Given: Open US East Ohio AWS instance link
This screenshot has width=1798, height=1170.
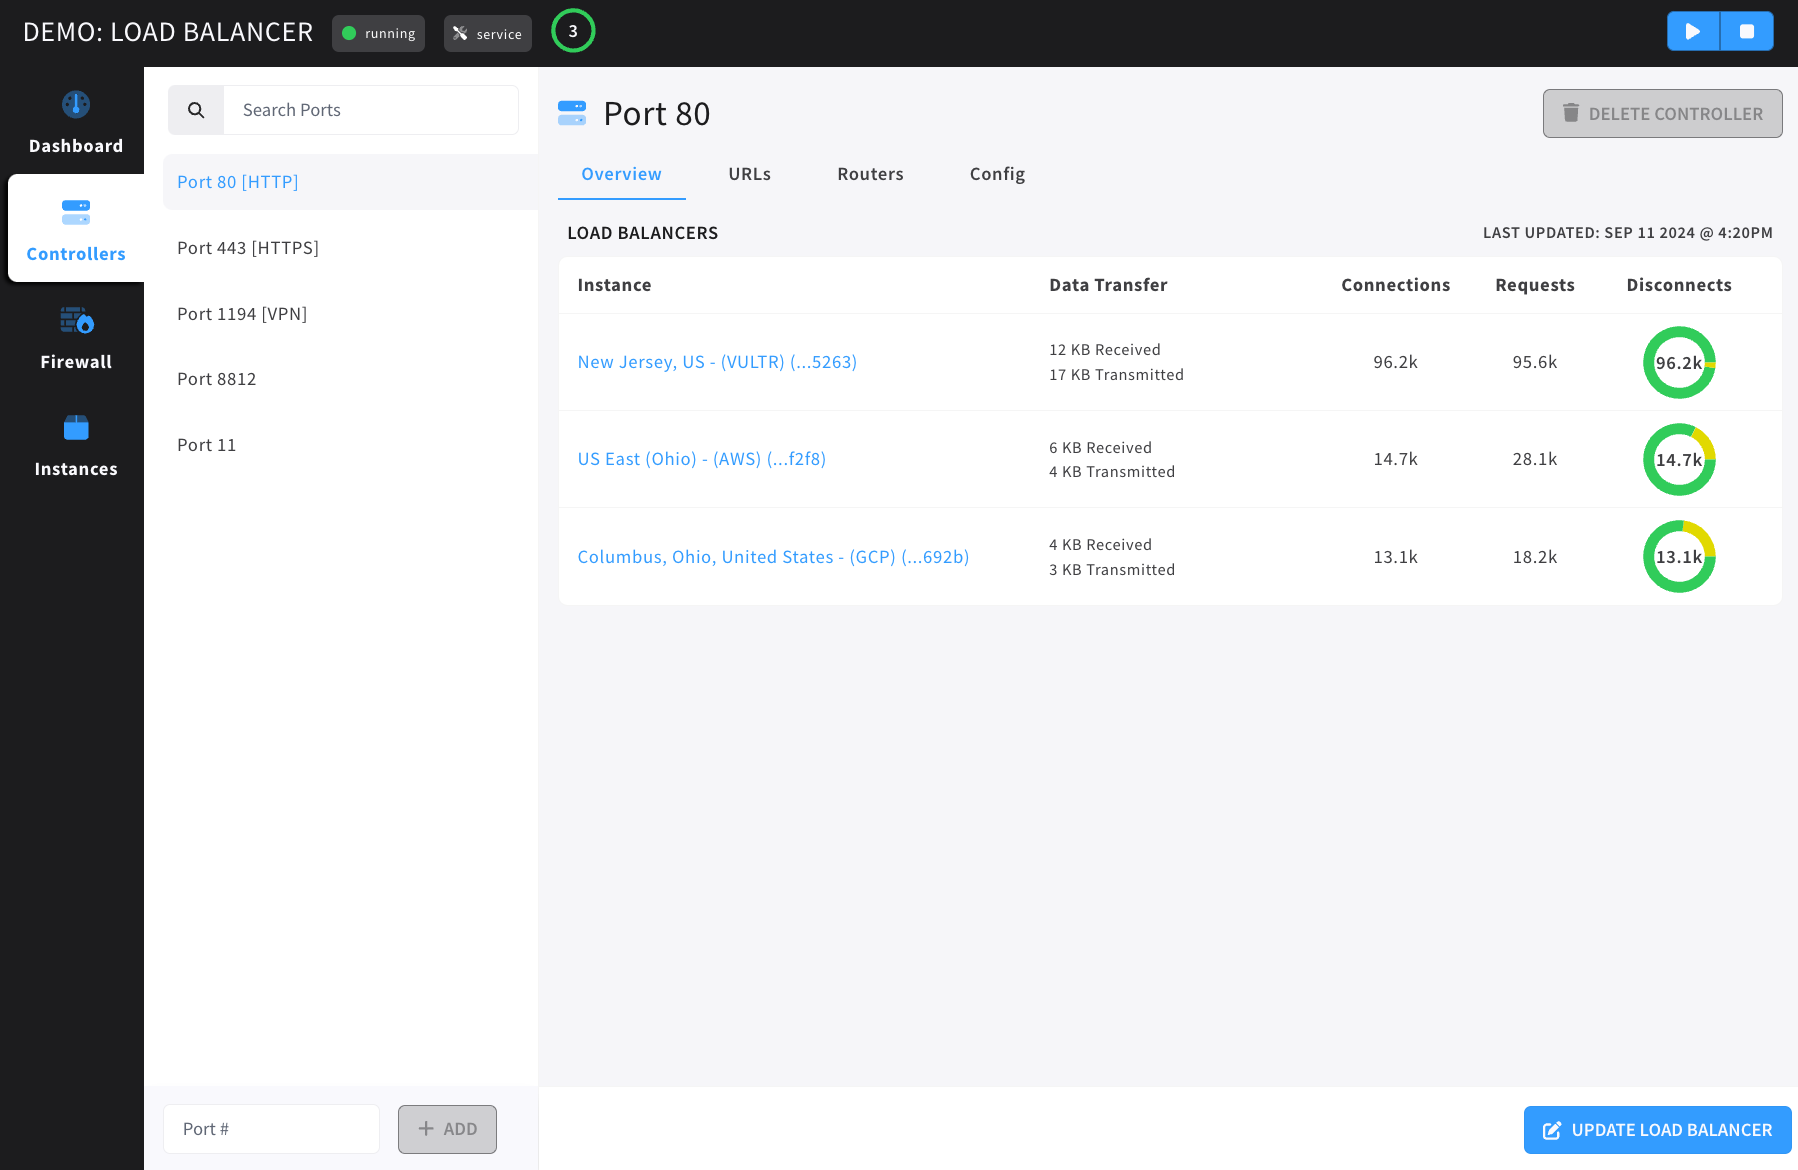Looking at the screenshot, I should 701,459.
